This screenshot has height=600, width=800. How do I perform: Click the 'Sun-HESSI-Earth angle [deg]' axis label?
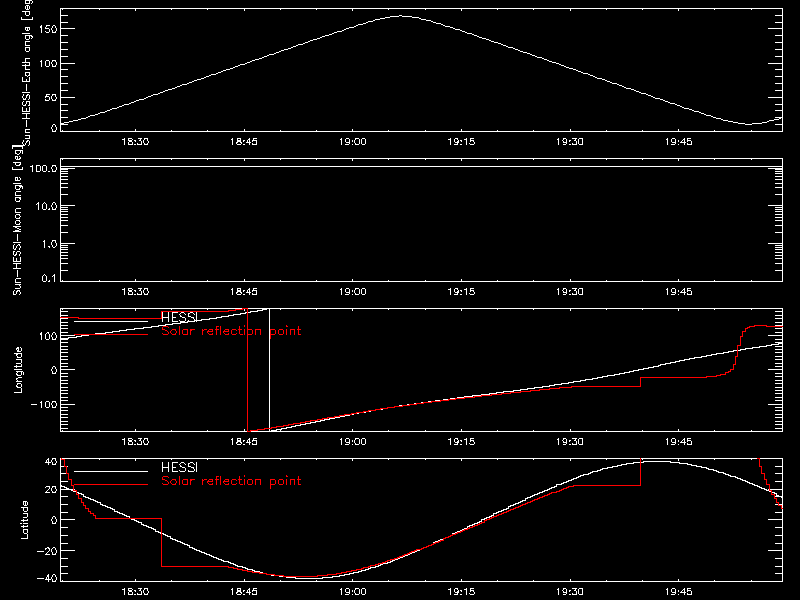27,72
